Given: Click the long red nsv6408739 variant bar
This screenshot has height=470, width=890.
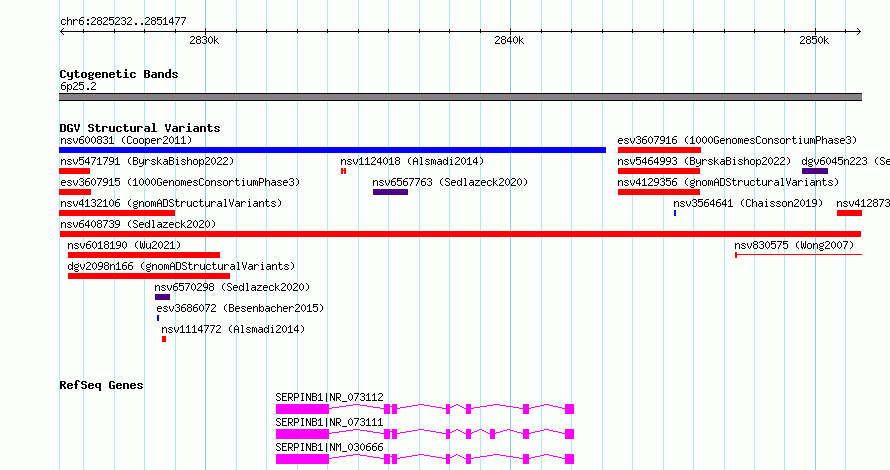Looking at the screenshot, I should (460, 234).
